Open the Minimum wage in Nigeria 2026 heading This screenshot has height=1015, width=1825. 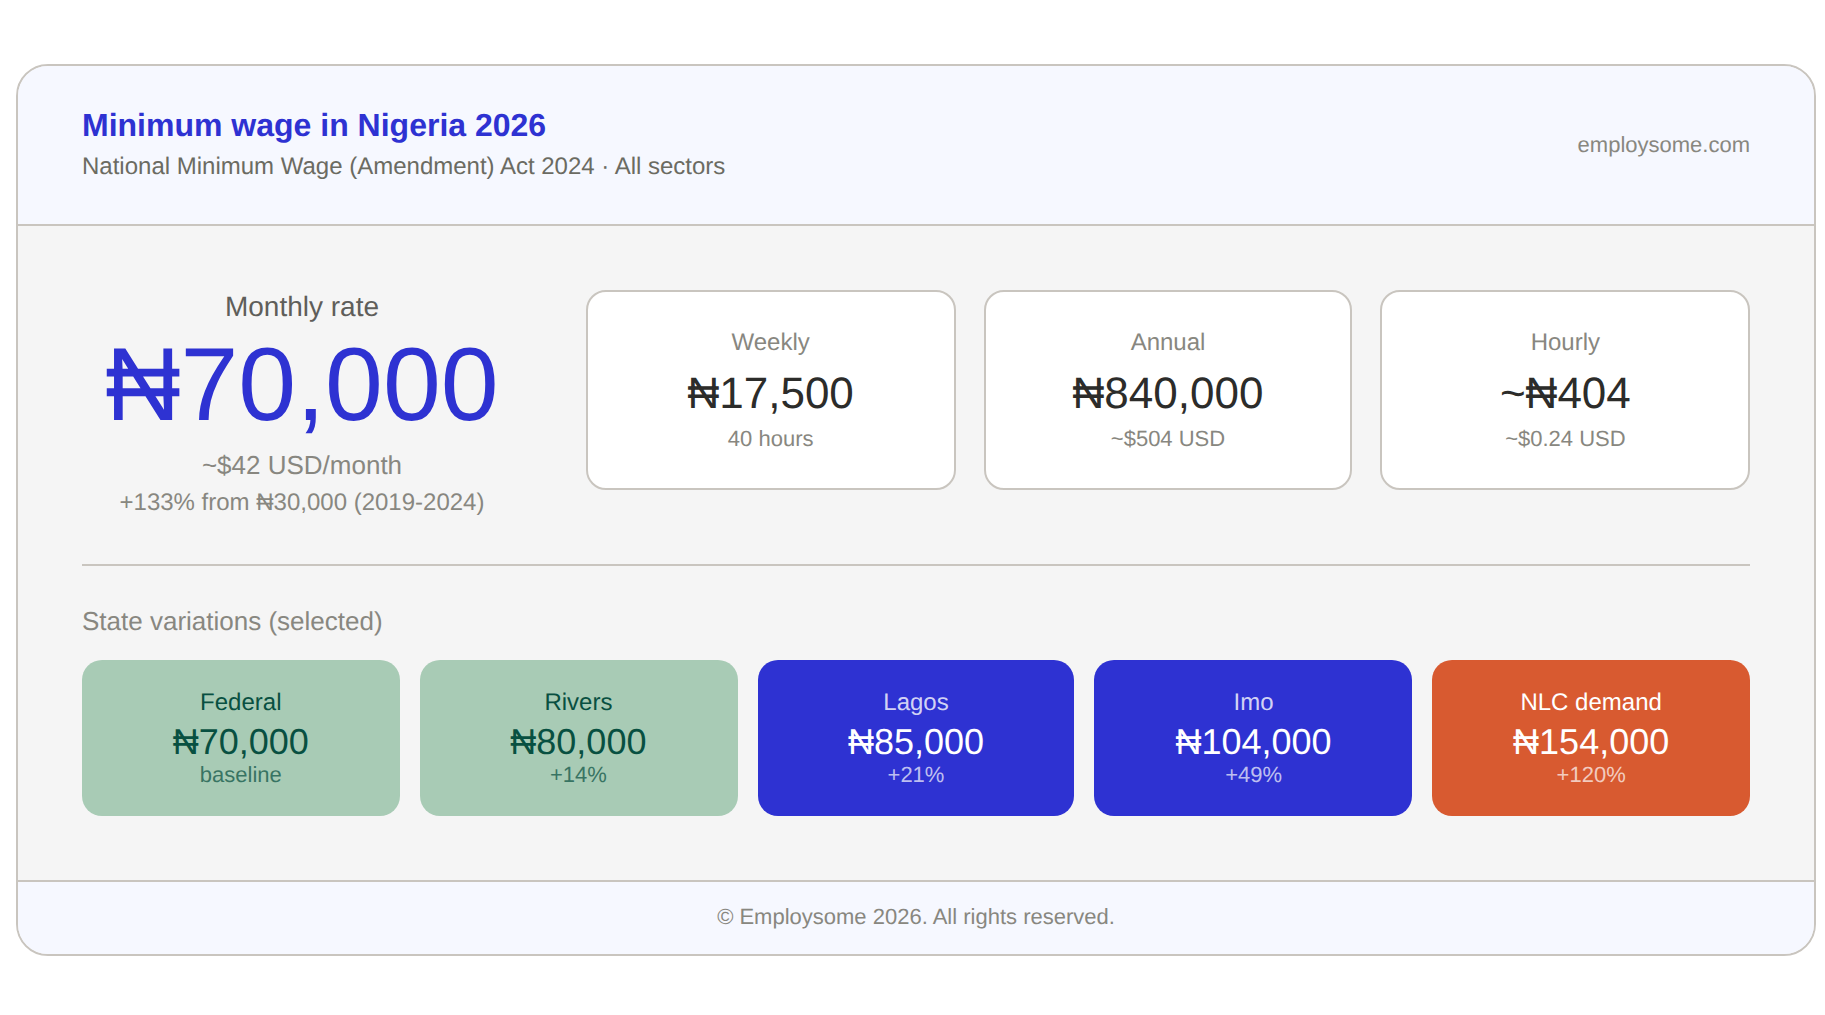click(313, 125)
